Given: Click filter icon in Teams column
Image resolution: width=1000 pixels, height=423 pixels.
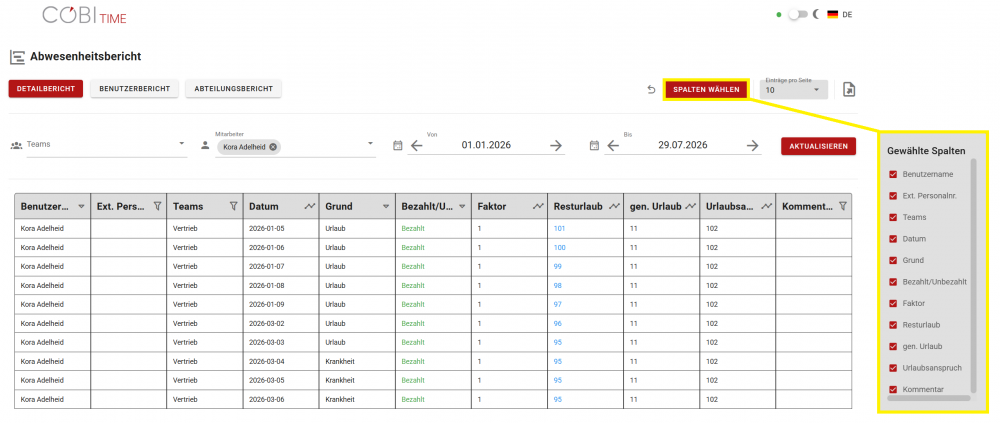Looking at the screenshot, I should click(x=233, y=206).
